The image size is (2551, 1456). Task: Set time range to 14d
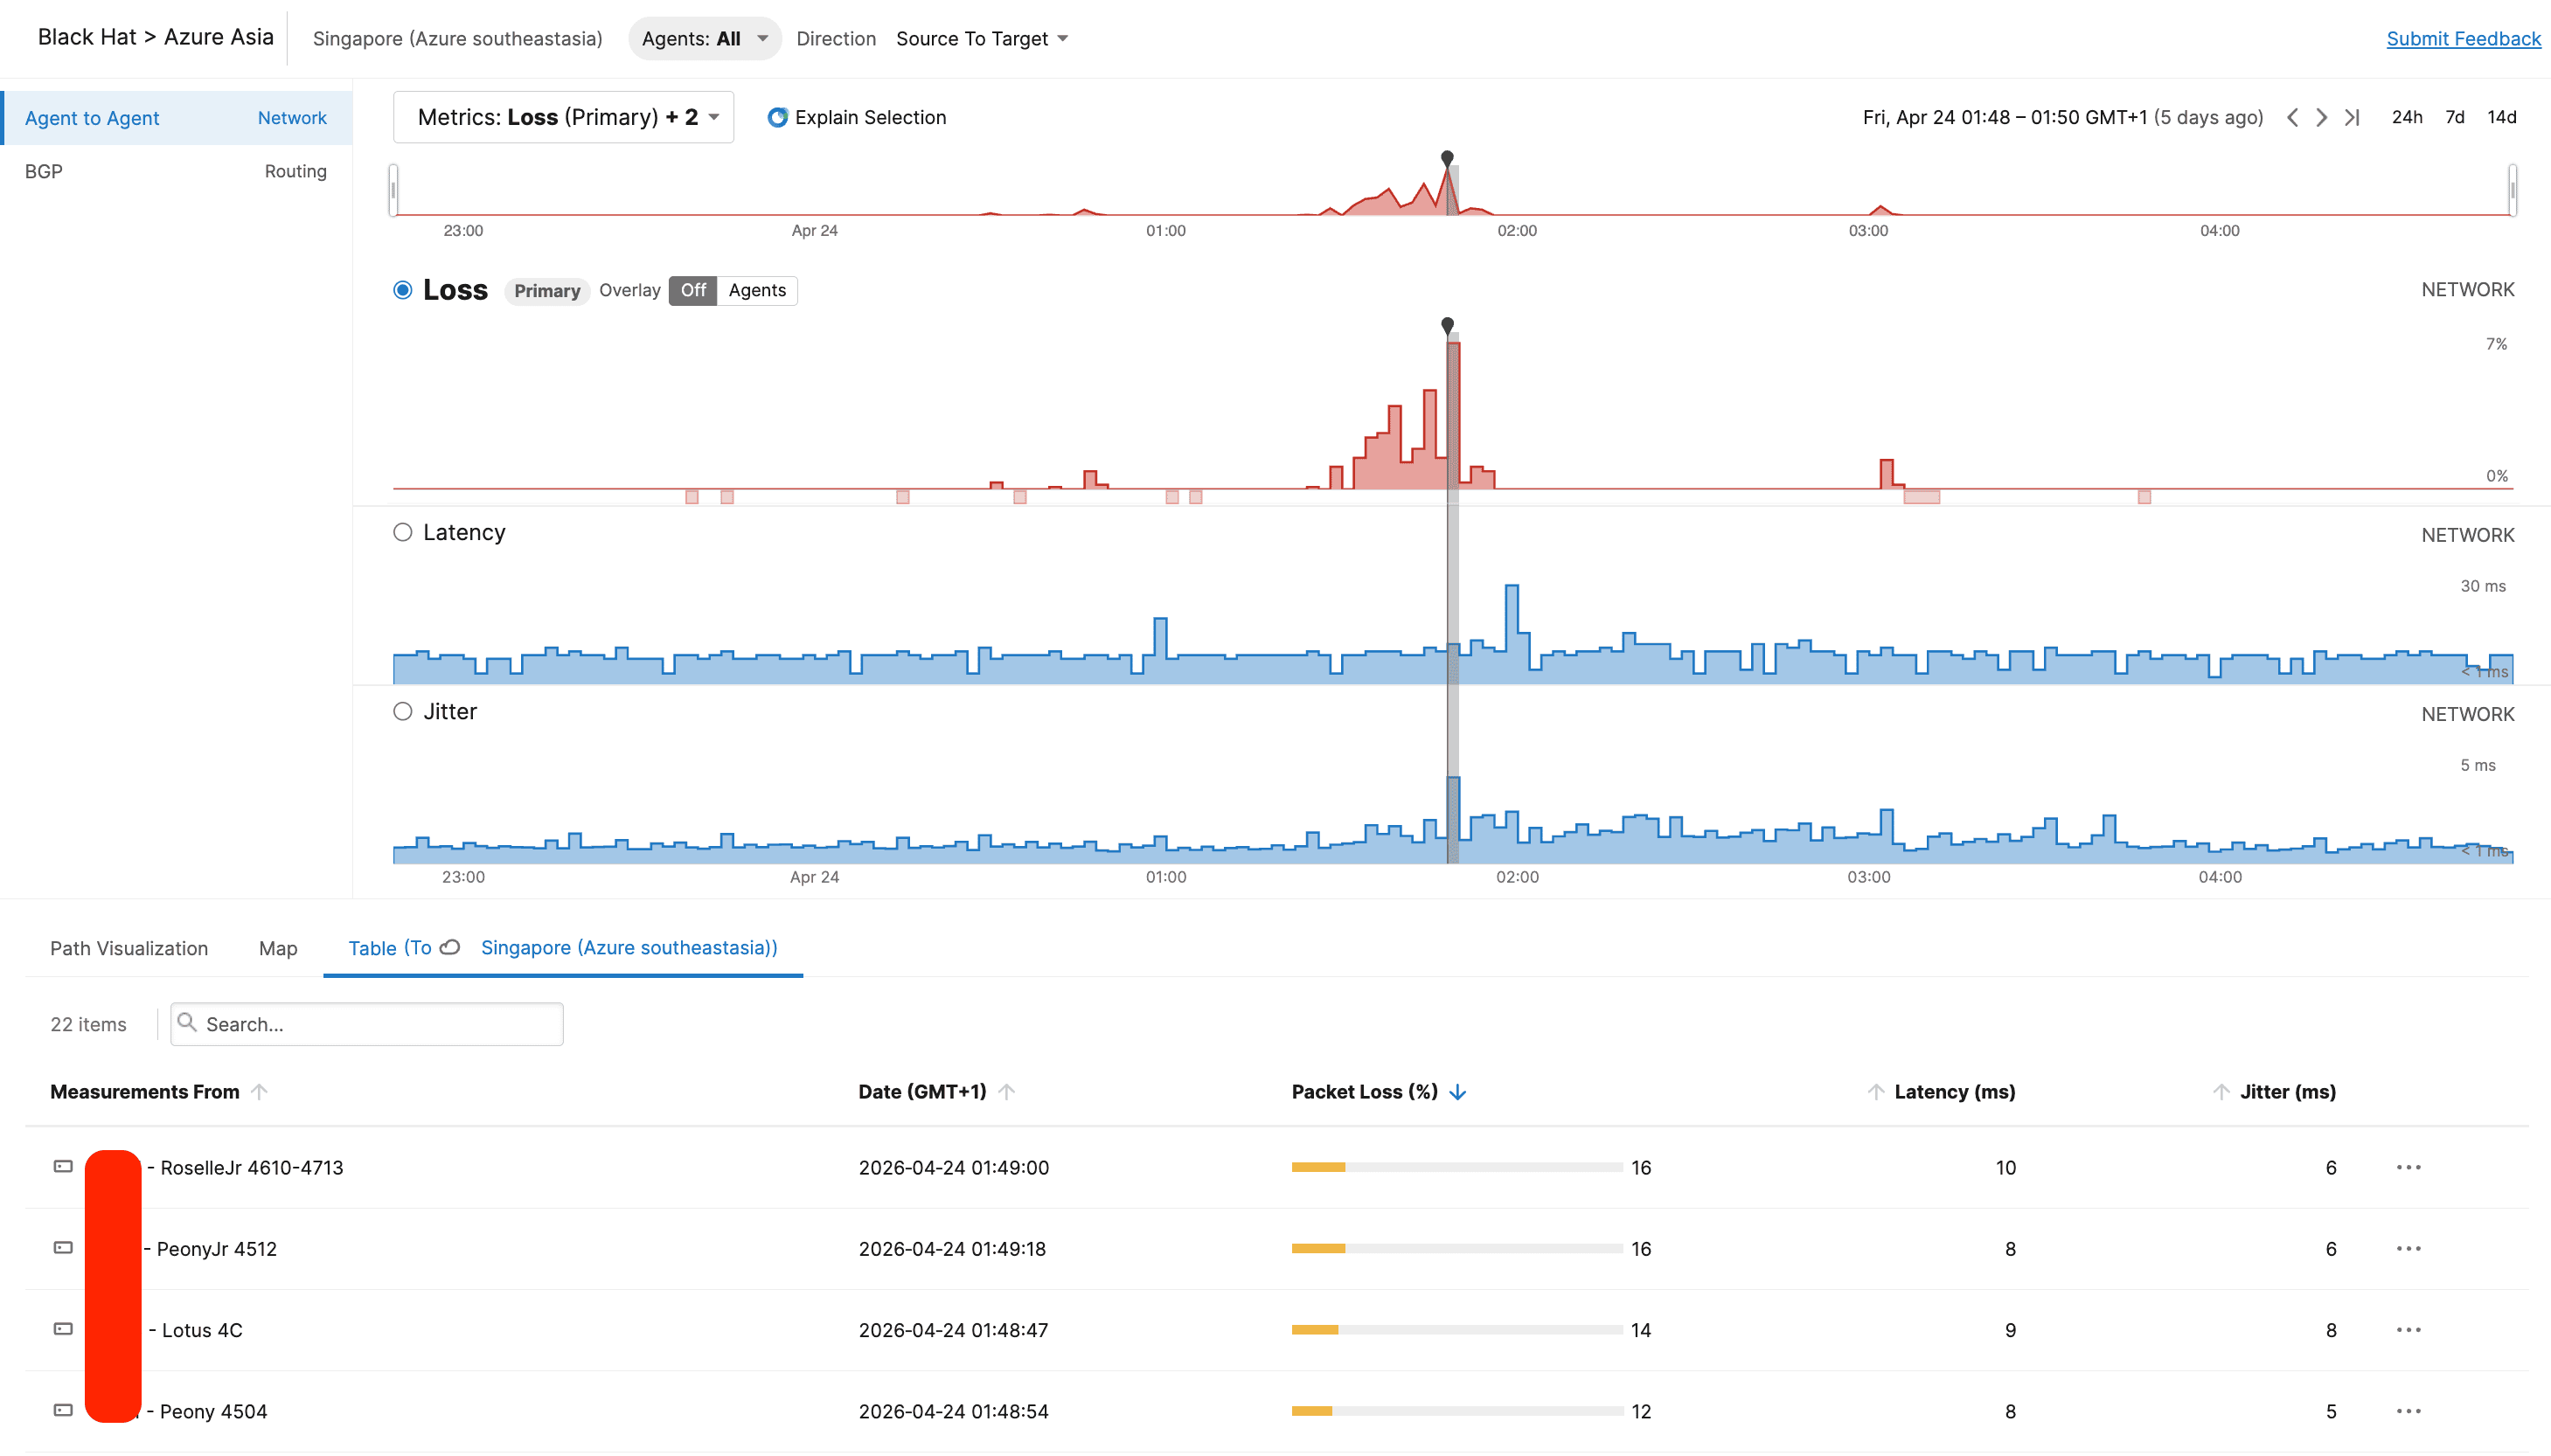[2501, 117]
